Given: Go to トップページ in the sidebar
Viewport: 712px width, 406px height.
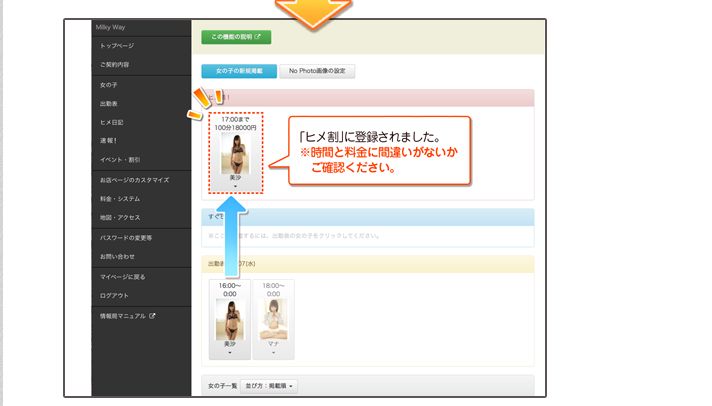Looking at the screenshot, I should (x=117, y=46).
